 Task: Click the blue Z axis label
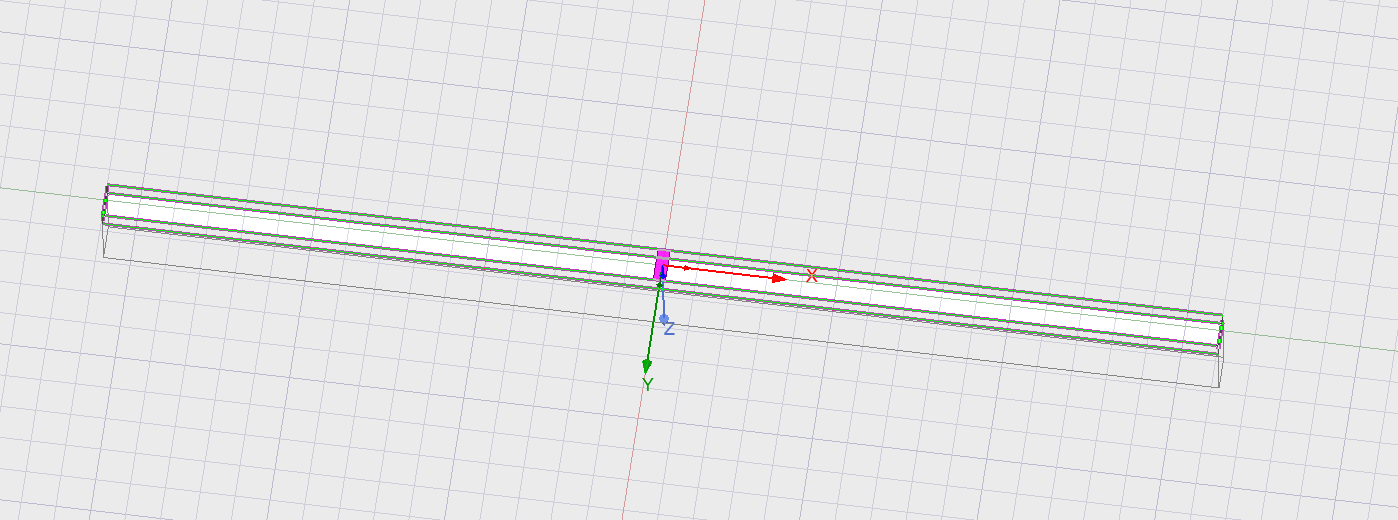pyautogui.click(x=669, y=328)
